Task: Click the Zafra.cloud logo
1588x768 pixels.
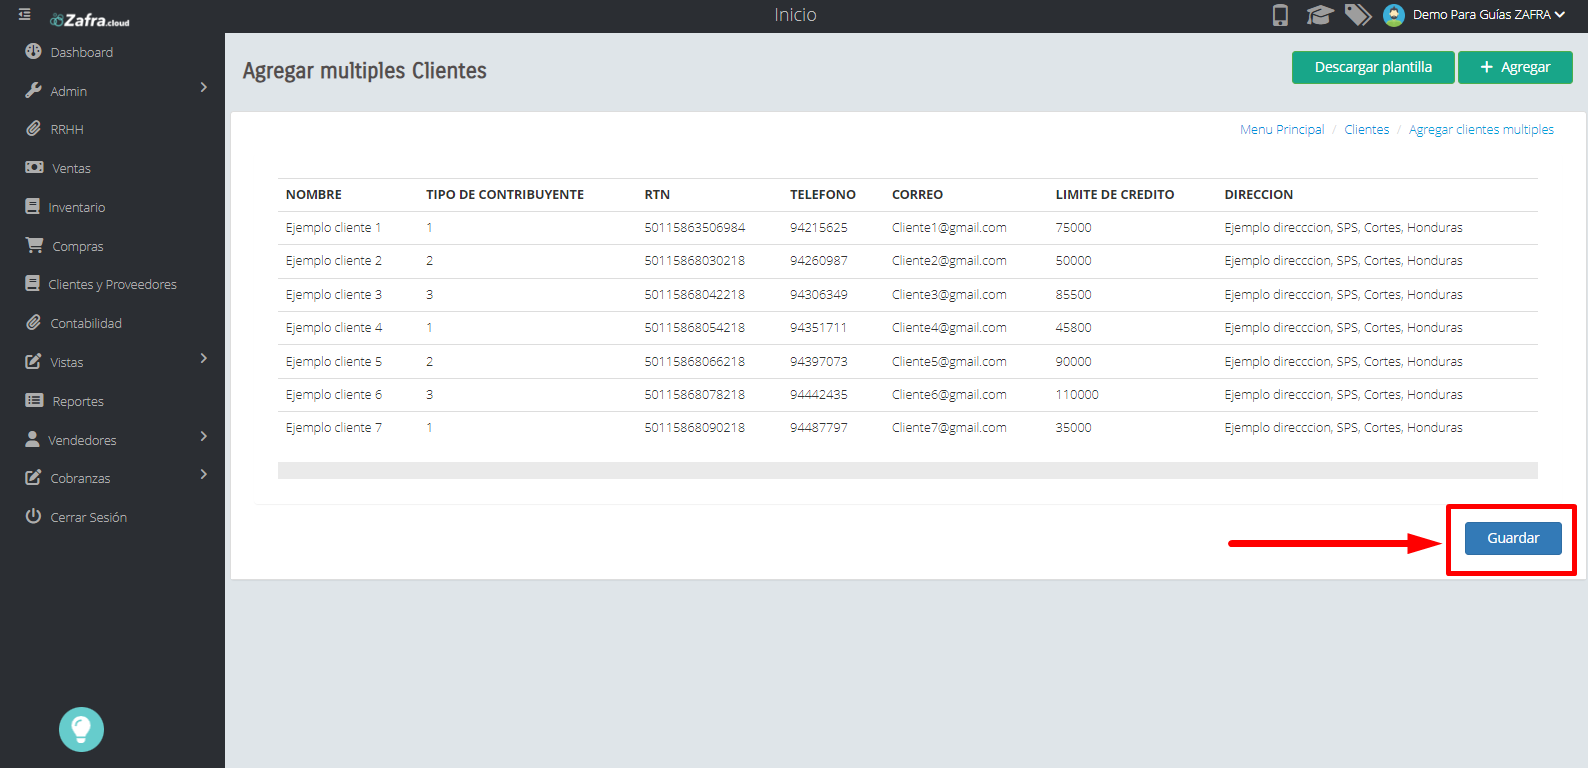Action: pyautogui.click(x=90, y=20)
